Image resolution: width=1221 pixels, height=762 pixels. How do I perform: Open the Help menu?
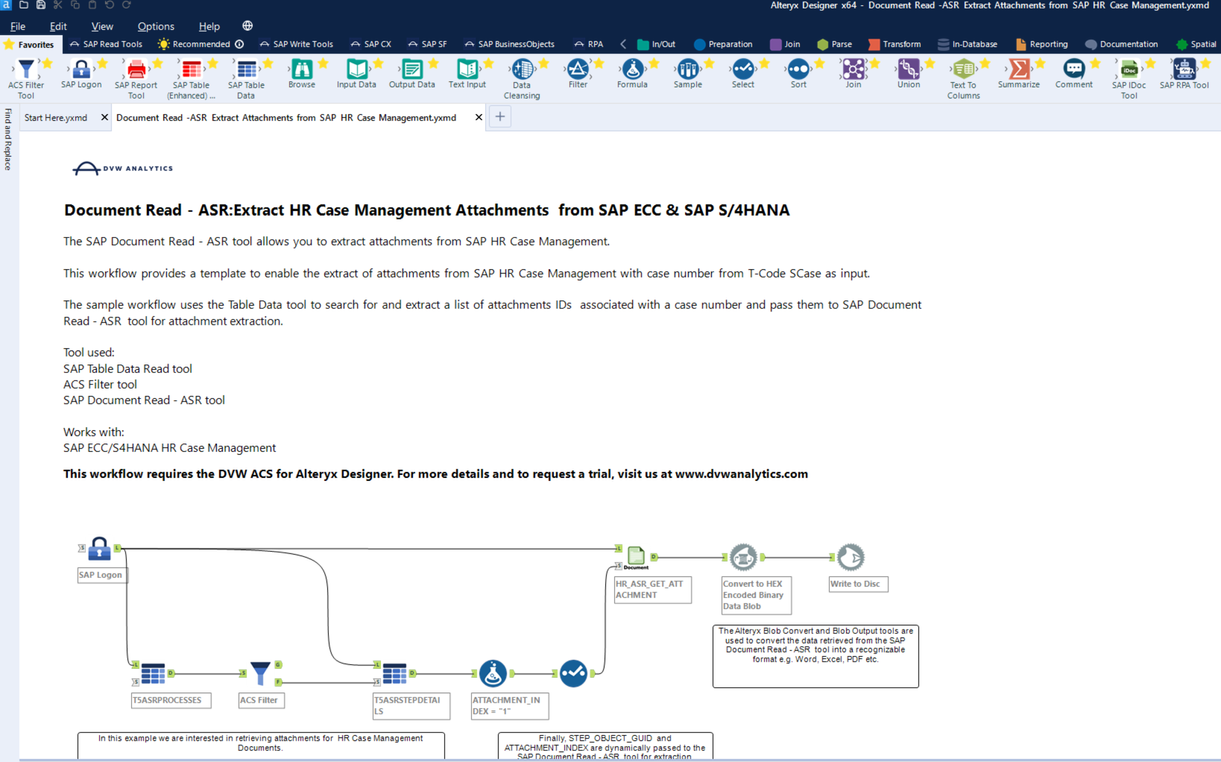point(209,26)
